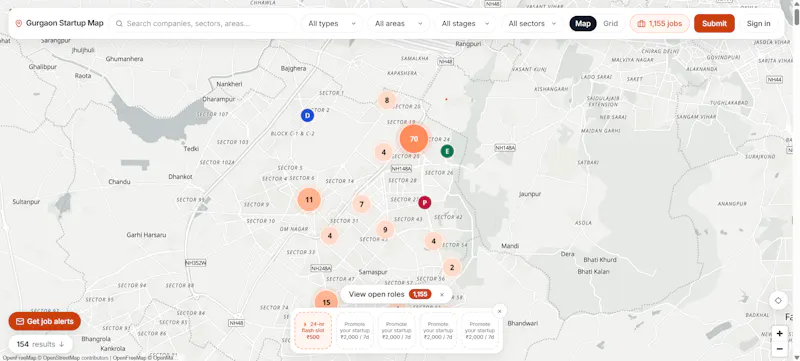Viewport: 800px width, 361px height.
Task: Open the cluster marker labeled 9
Action: pos(385,229)
